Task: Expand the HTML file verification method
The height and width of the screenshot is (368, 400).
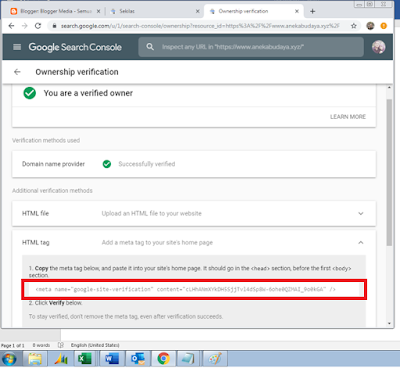Action: (x=361, y=213)
